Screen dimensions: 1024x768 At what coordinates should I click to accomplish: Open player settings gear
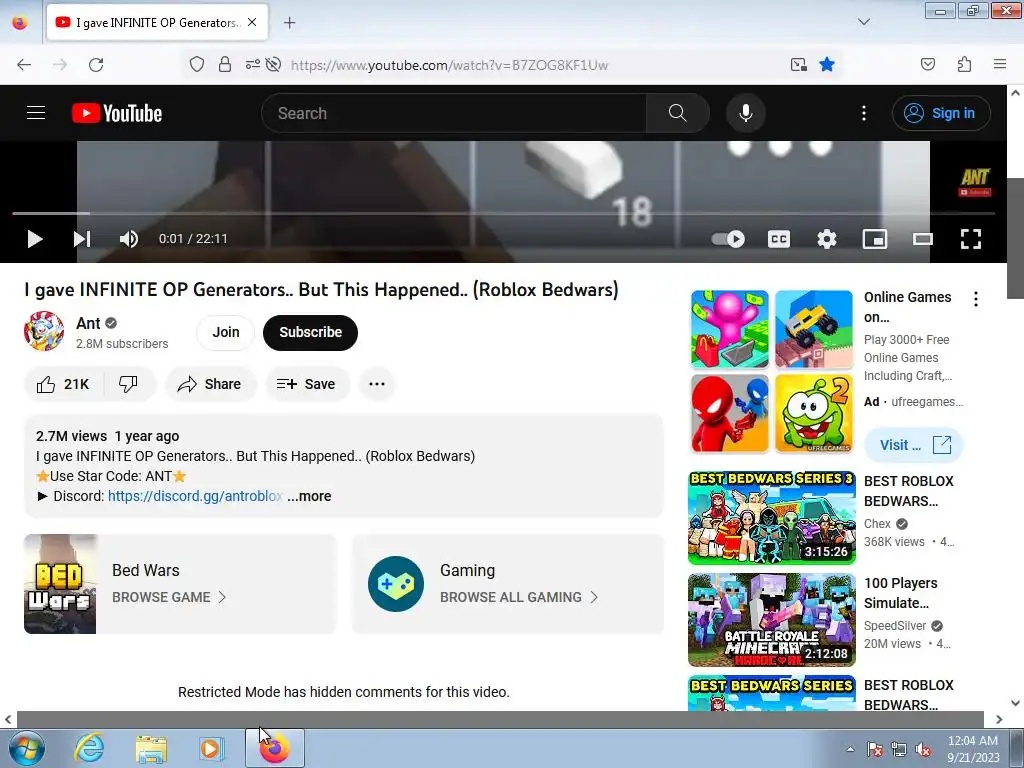click(826, 239)
